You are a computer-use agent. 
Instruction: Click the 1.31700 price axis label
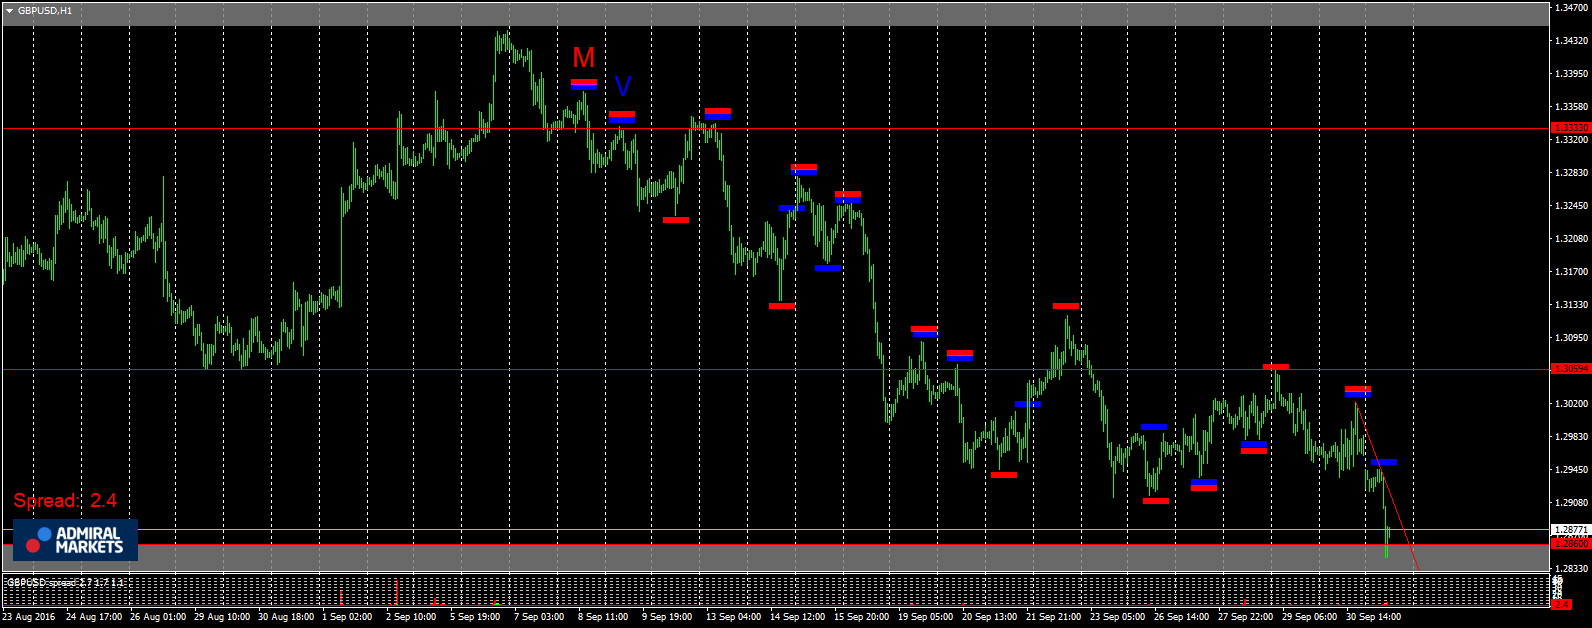point(1572,272)
